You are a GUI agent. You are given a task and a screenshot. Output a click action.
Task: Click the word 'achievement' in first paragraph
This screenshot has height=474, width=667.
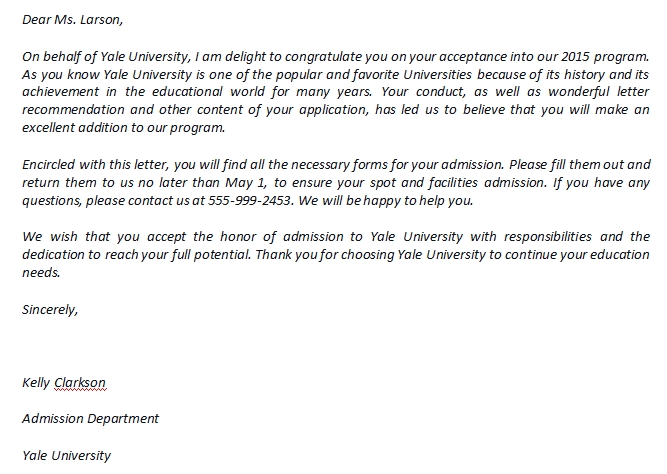click(60, 92)
